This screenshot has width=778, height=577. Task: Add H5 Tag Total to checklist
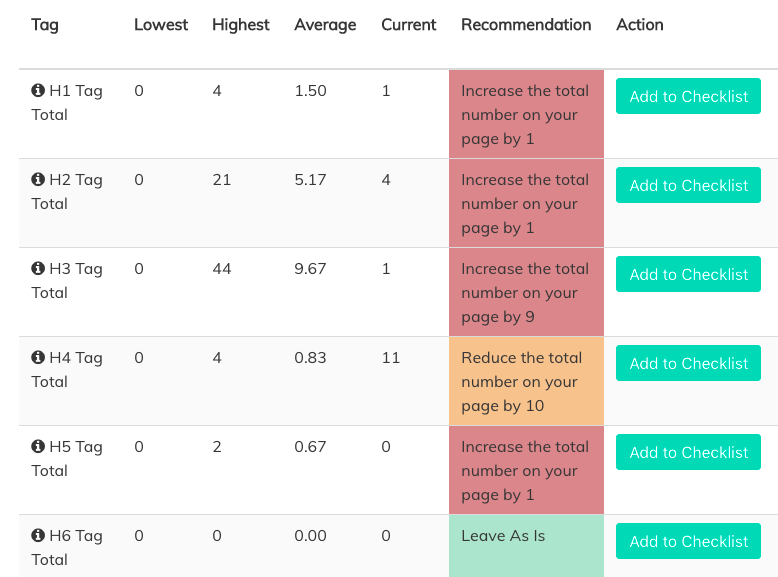(x=688, y=453)
